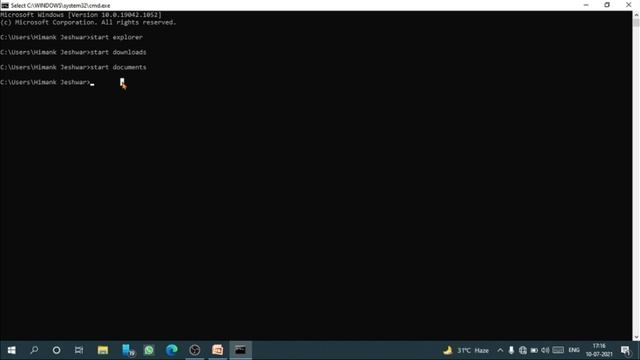Close the Command Prompt window
This screenshot has width=640, height=360.
(629, 5)
